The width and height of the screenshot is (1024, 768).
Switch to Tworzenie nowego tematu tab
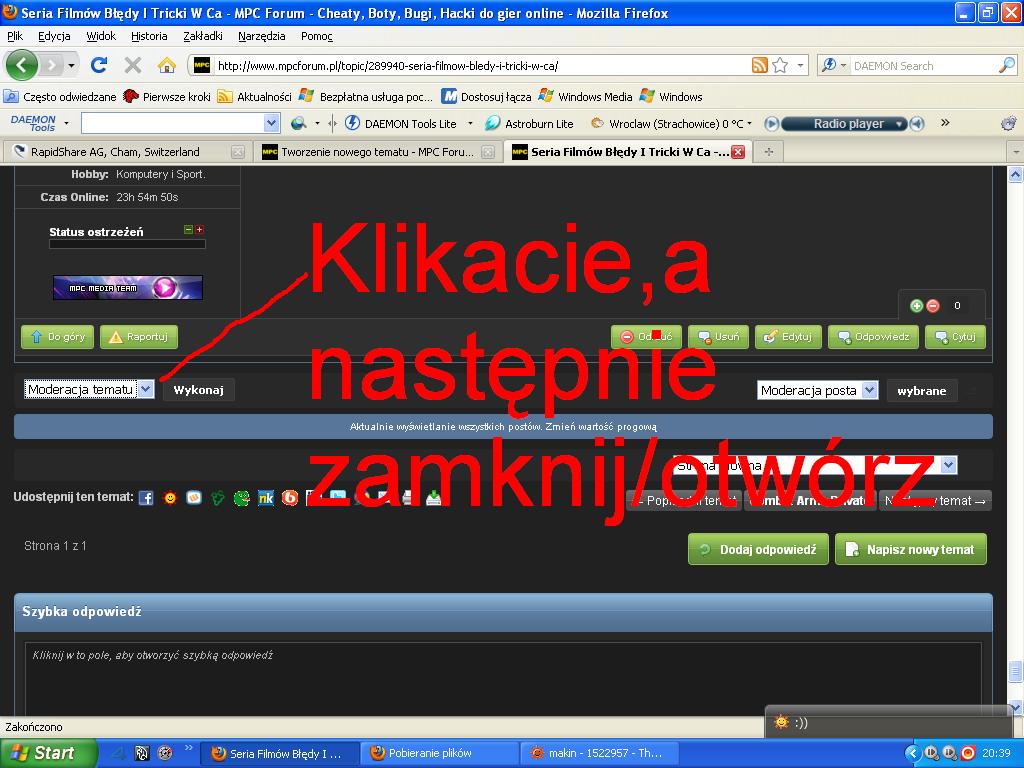tap(377, 152)
